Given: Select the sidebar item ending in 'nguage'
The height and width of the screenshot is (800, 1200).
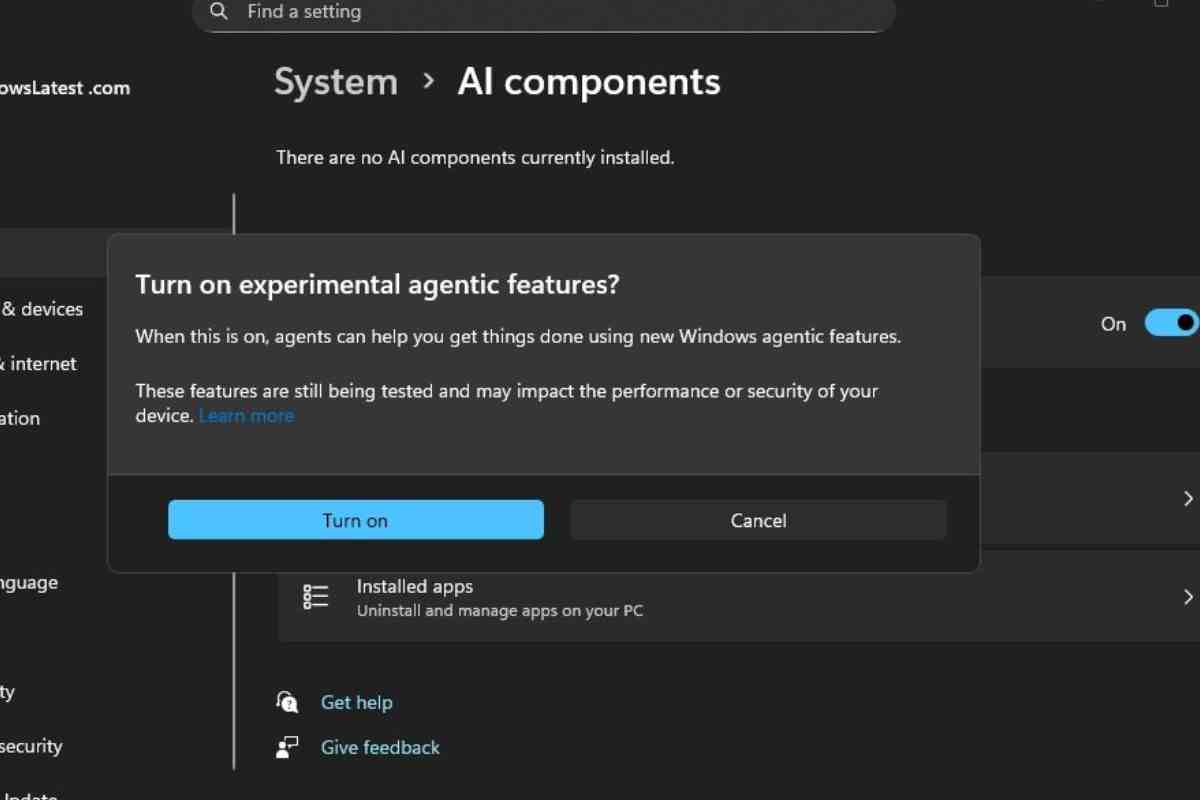Looking at the screenshot, I should 30,582.
